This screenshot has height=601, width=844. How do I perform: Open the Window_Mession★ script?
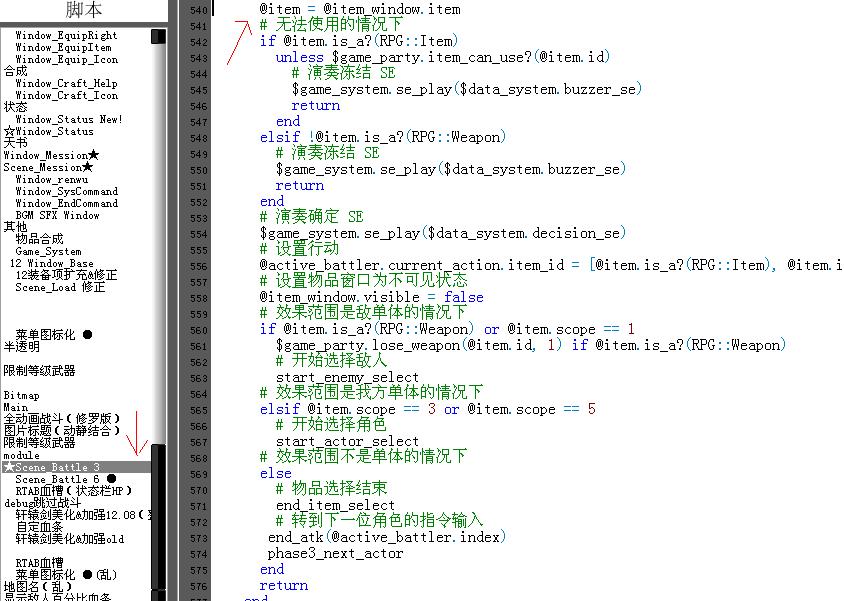coord(51,155)
